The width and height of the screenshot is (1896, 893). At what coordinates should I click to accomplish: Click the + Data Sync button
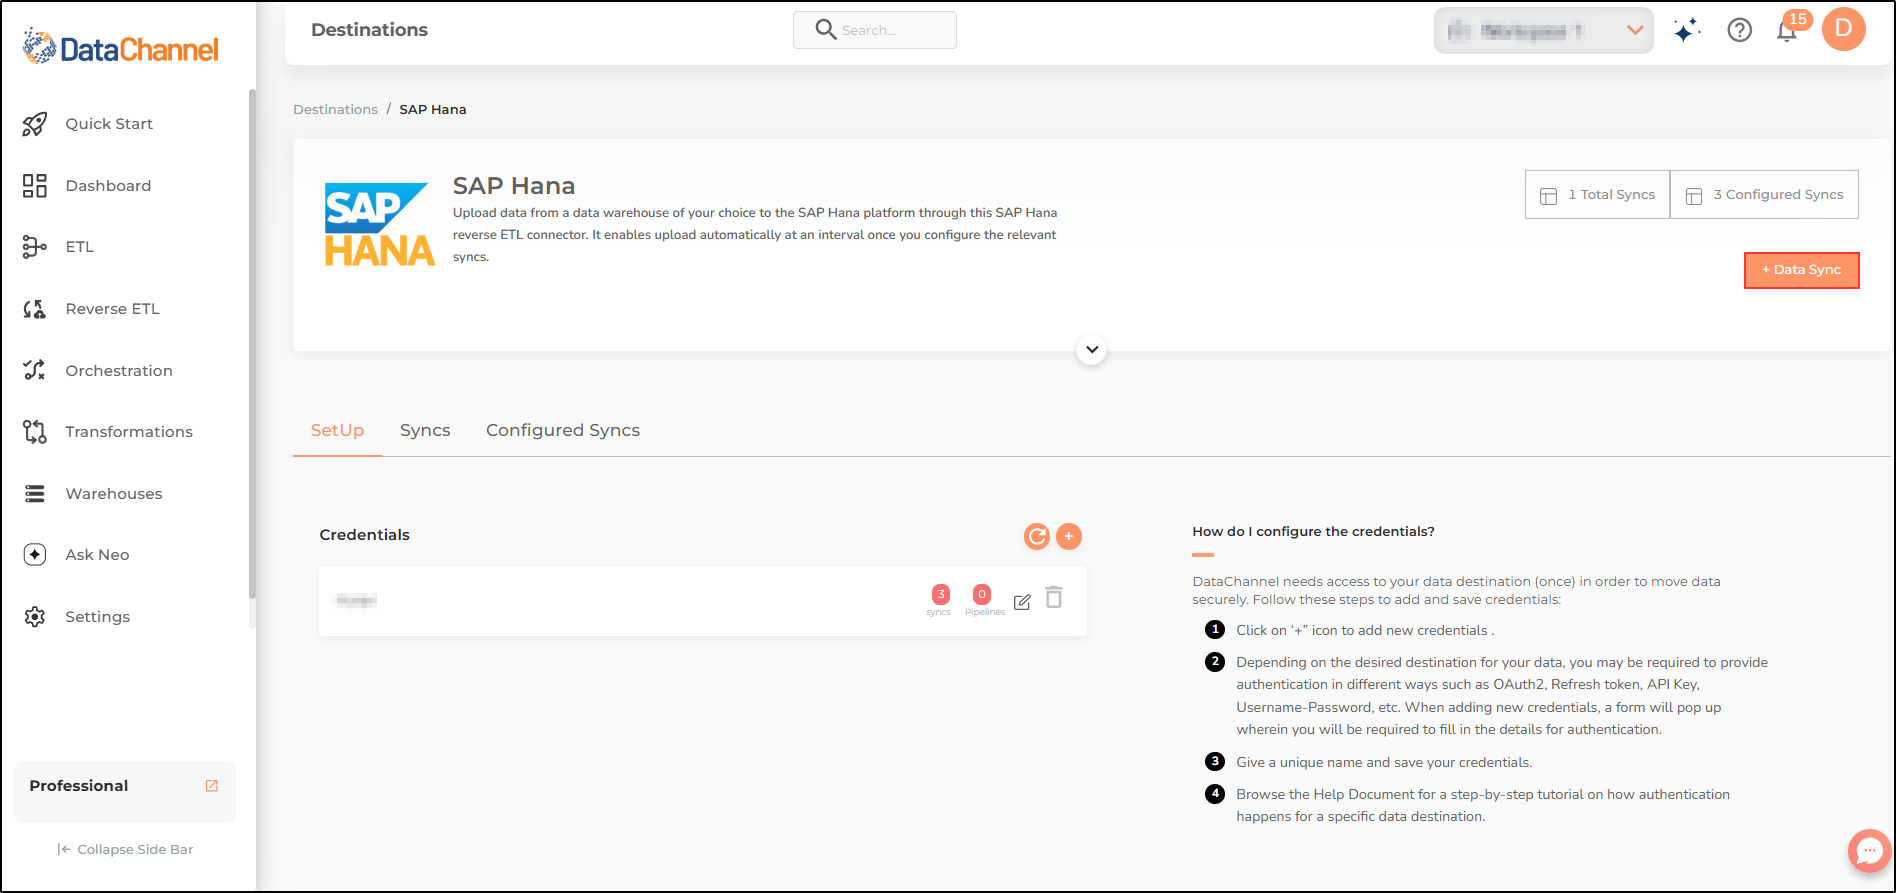[x=1802, y=270]
